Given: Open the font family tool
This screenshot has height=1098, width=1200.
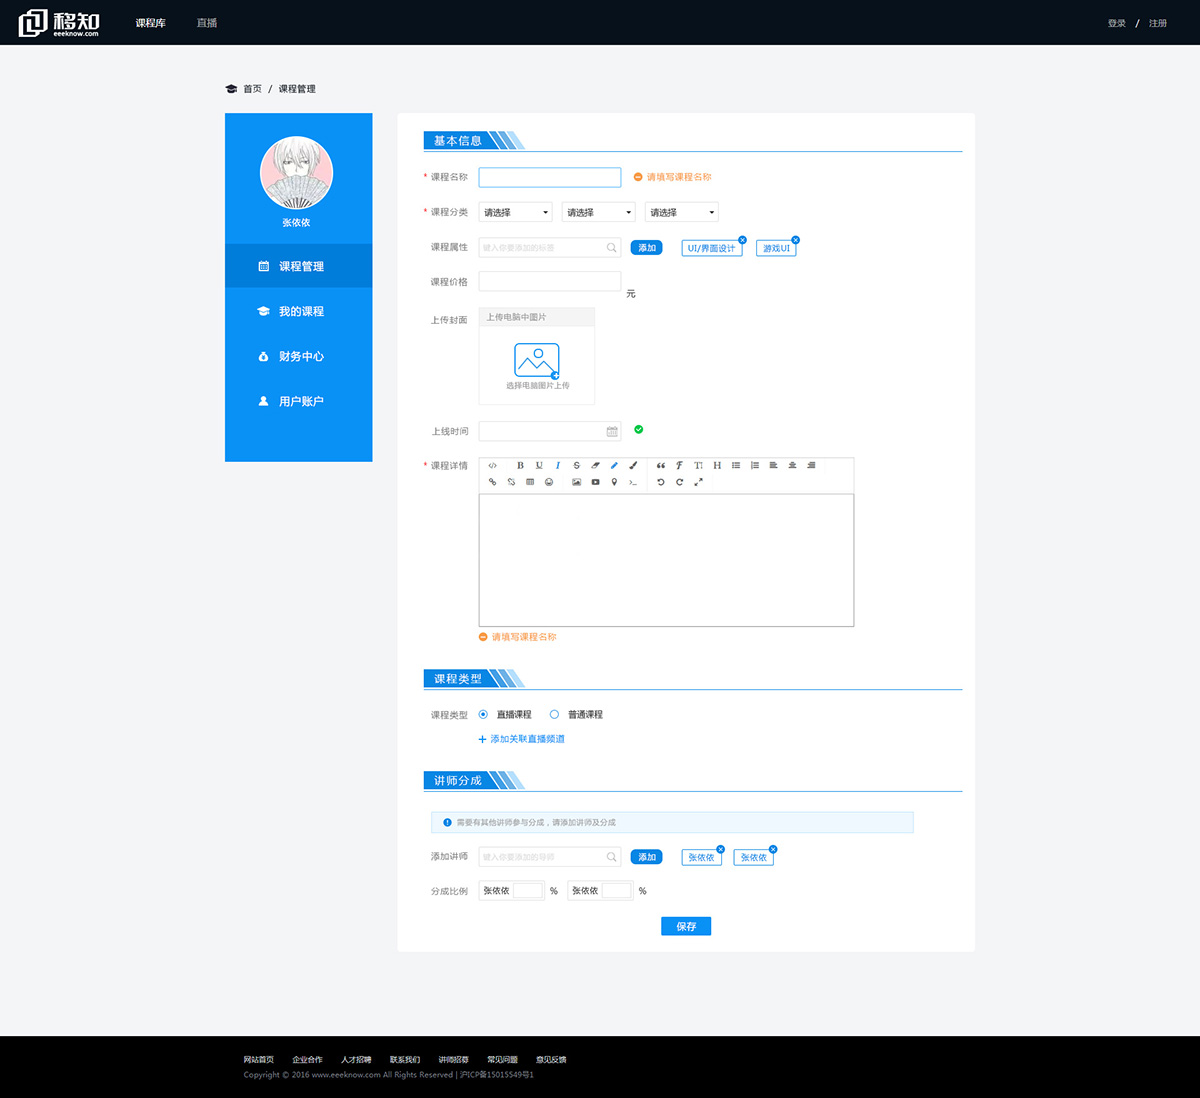Looking at the screenshot, I should [x=679, y=465].
